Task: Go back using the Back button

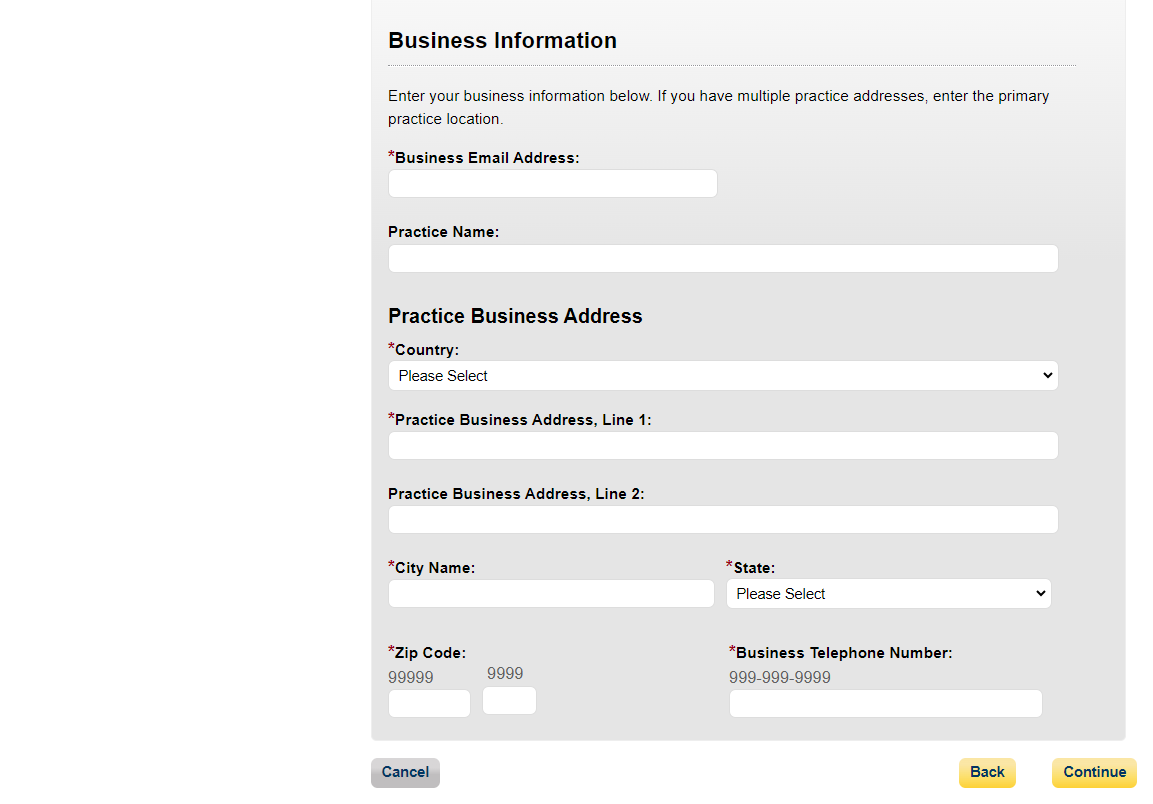Action: tap(987, 772)
